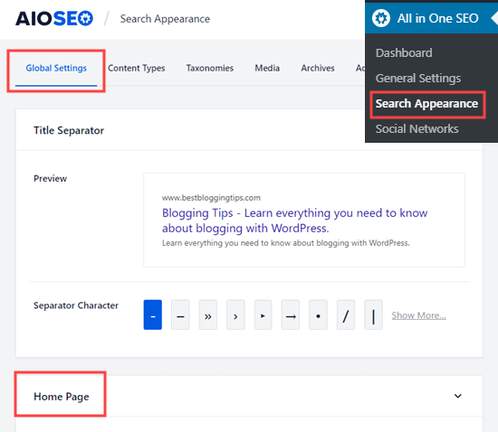The width and height of the screenshot is (498, 432).
Task: Click the AIOSEO logo
Action: pyautogui.click(x=54, y=18)
